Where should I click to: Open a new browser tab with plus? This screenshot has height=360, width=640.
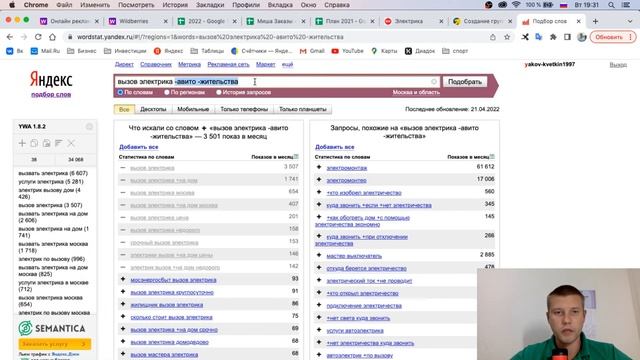click(595, 21)
